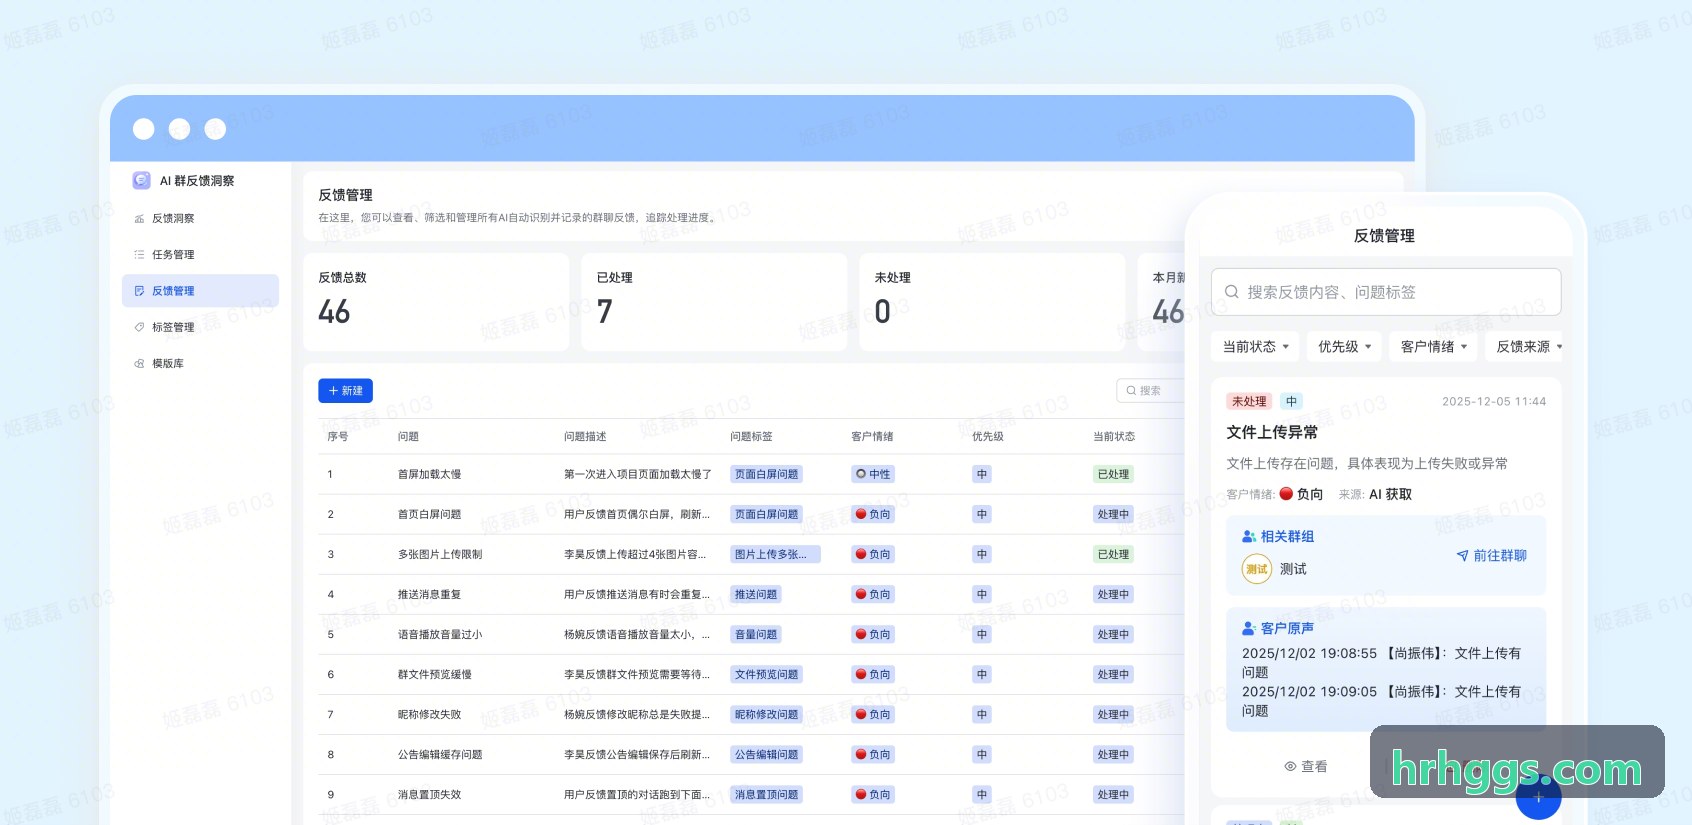Click the 推送问题 tag

point(756,594)
